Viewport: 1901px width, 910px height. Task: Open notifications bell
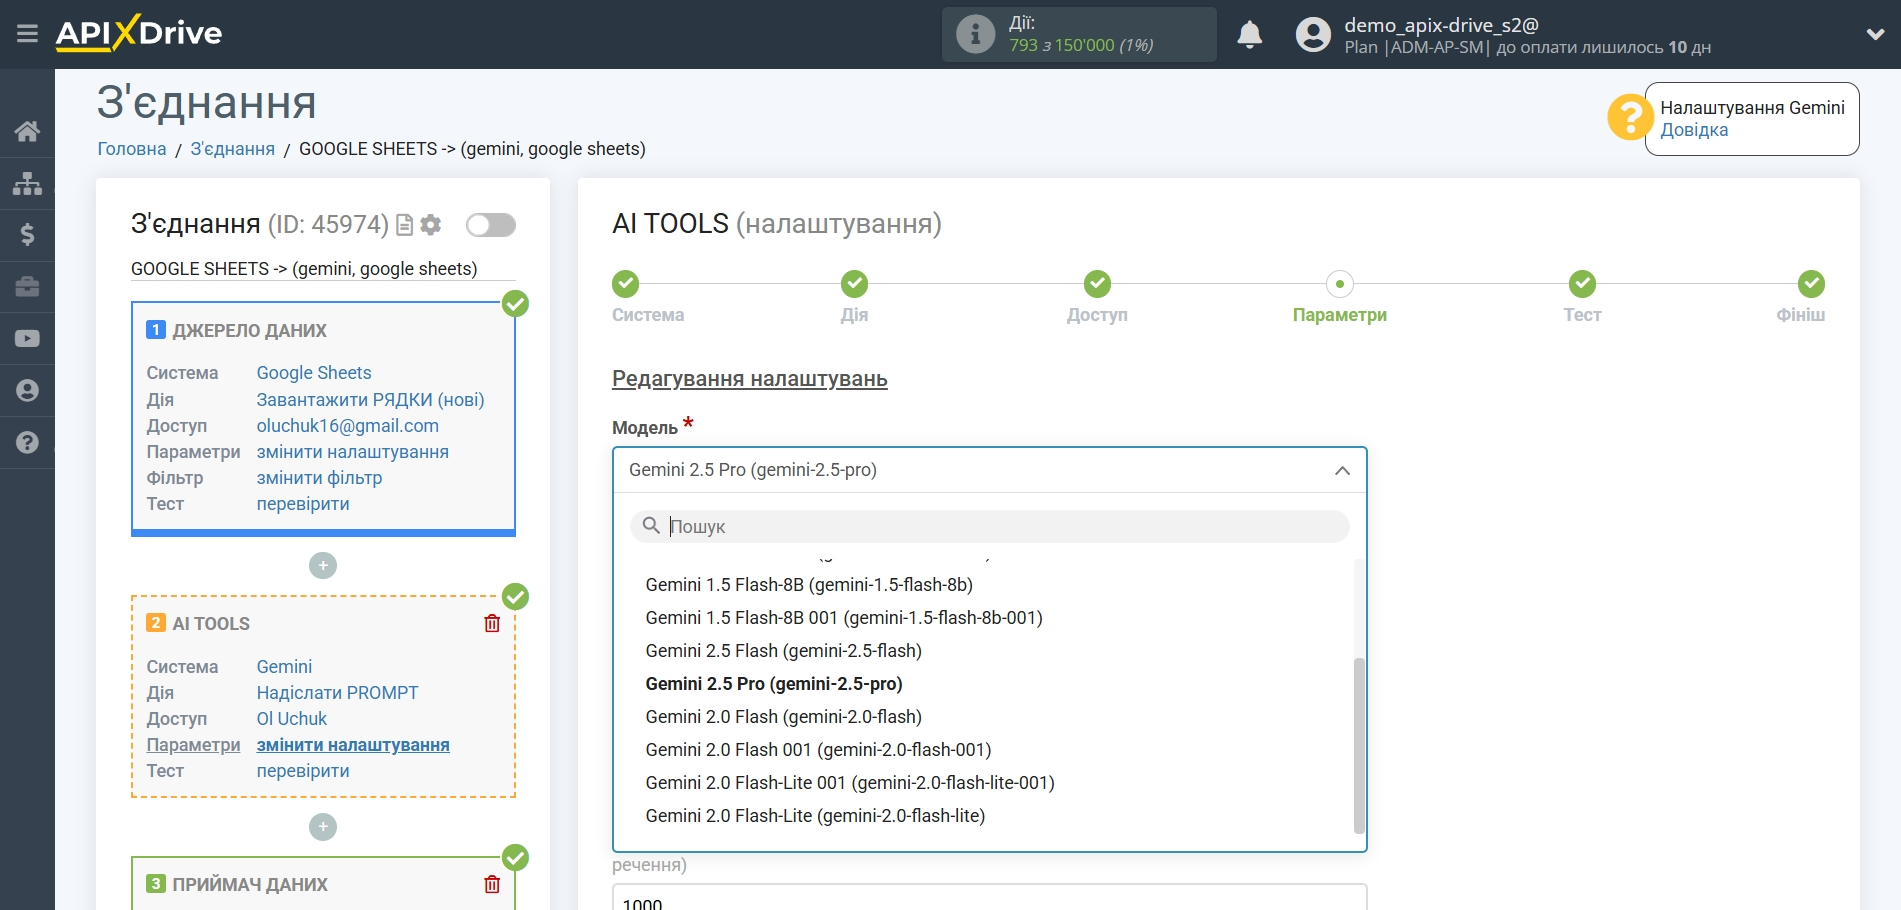[1249, 34]
